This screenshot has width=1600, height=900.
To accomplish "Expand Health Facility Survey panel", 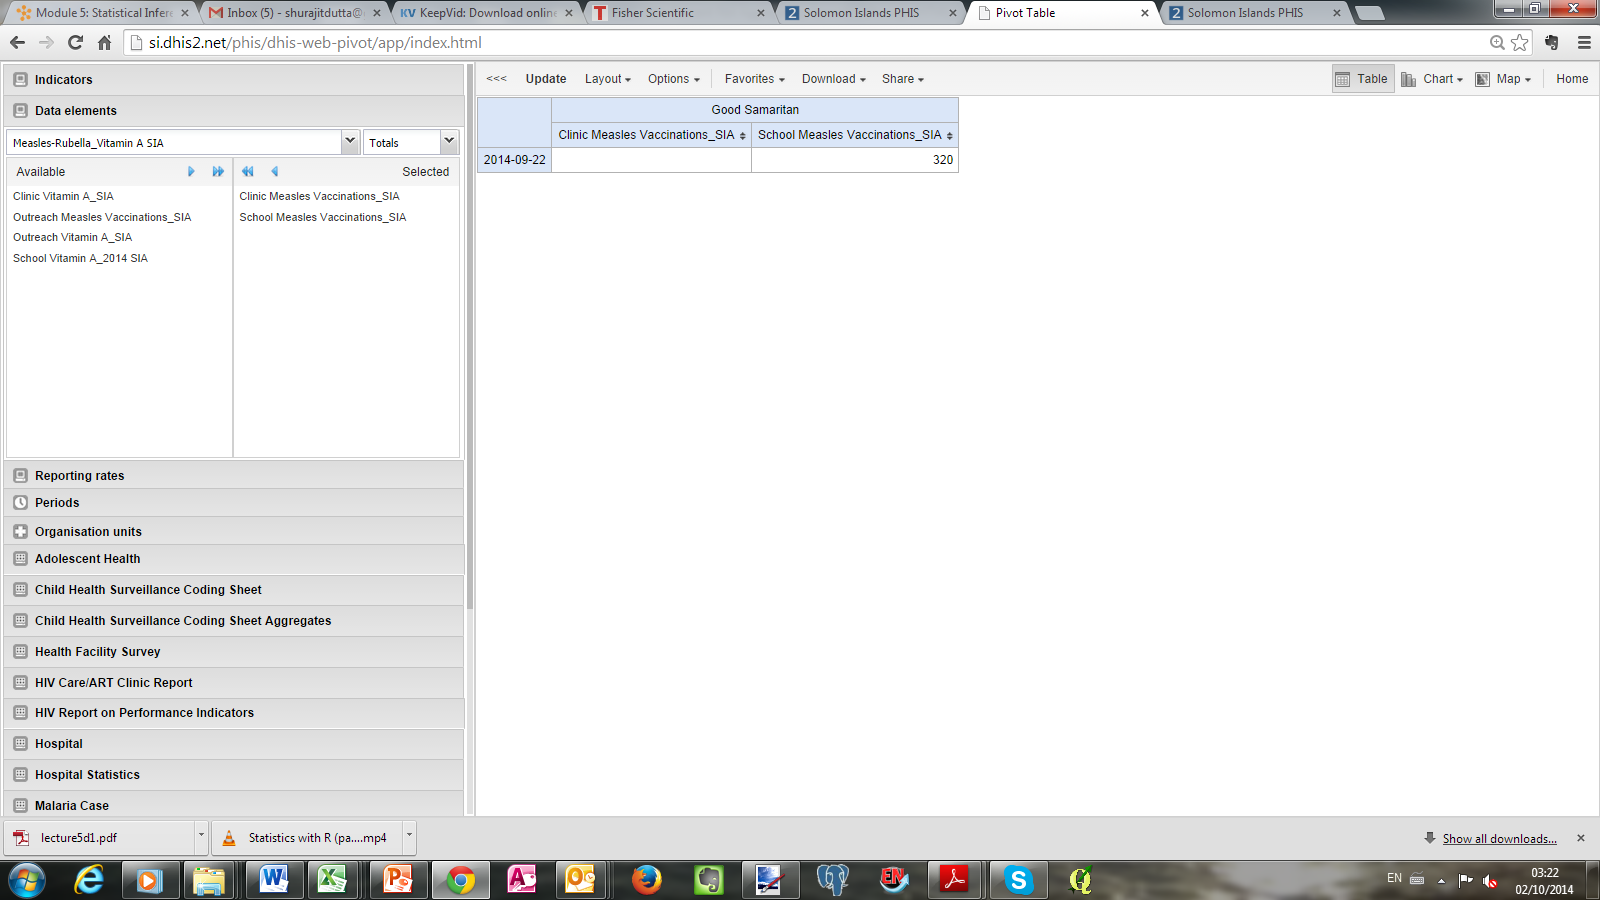I will pos(234,652).
